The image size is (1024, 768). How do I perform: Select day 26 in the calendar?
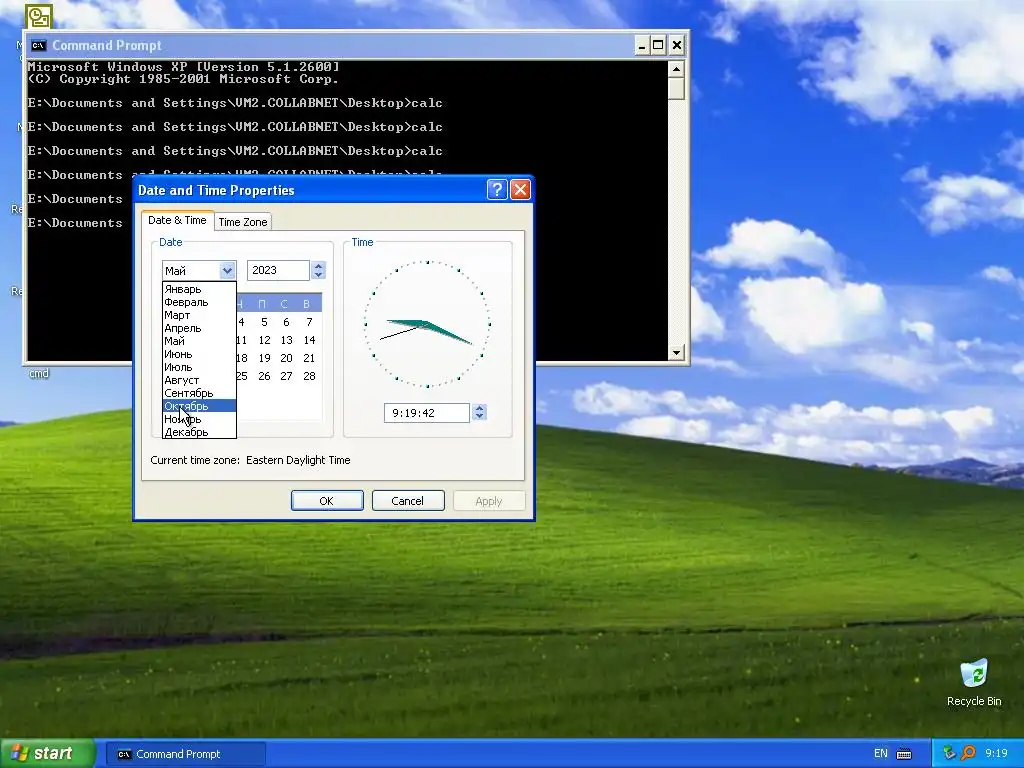coord(264,376)
